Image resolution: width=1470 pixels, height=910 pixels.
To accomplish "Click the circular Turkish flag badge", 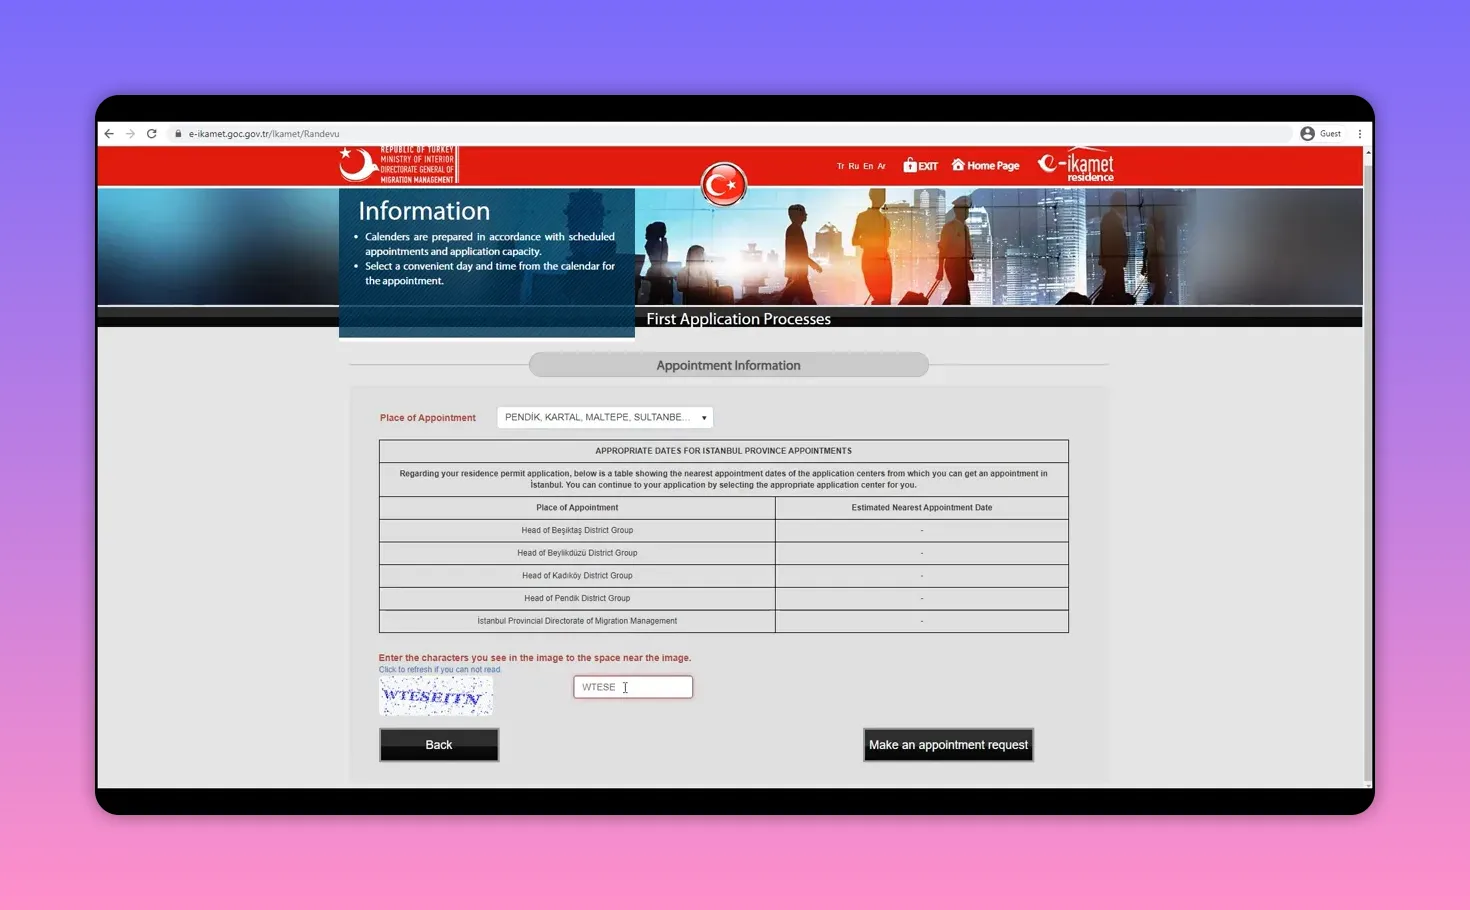I will 723,184.
